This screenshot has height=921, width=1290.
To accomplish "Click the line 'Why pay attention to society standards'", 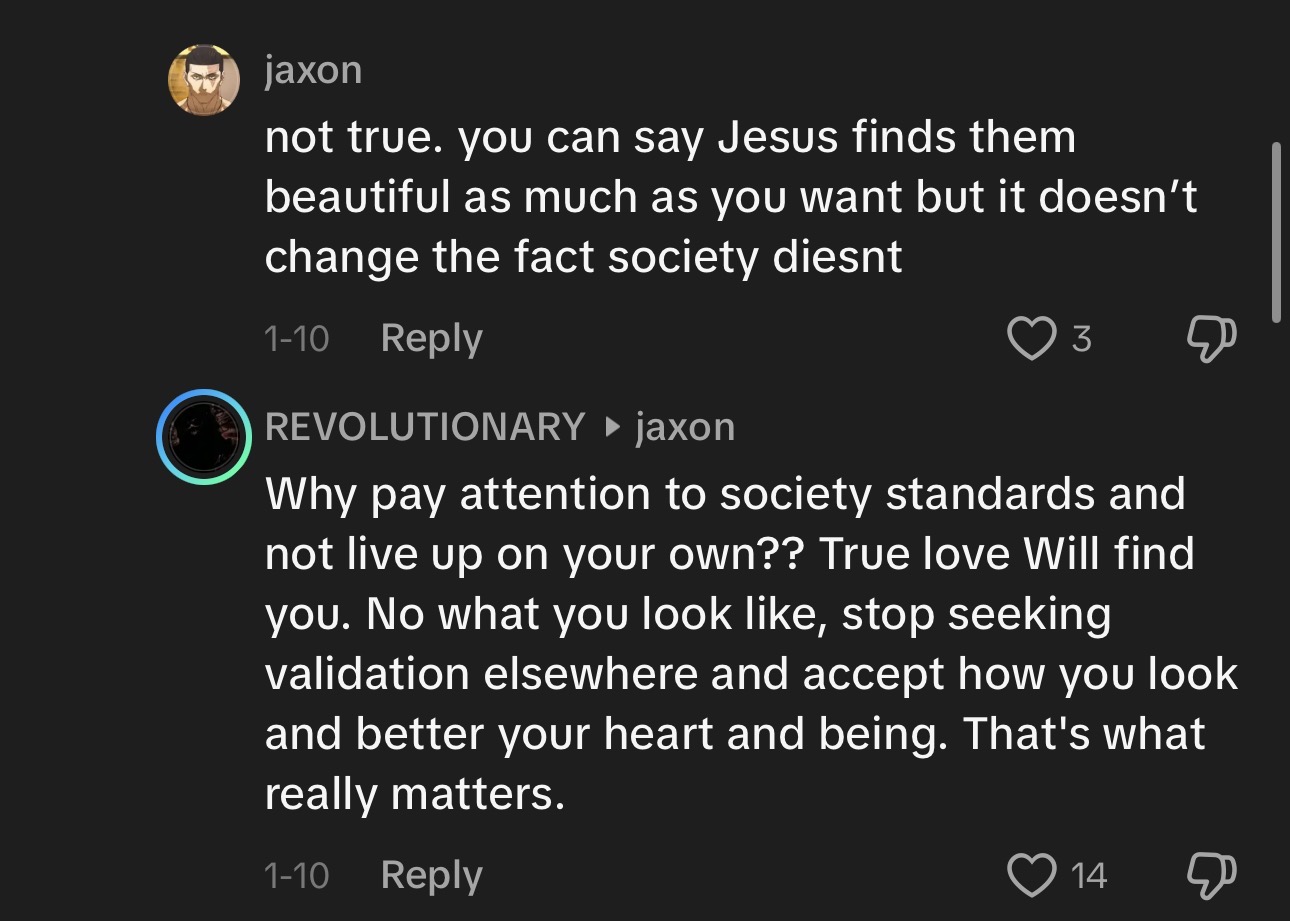I will (x=725, y=494).
